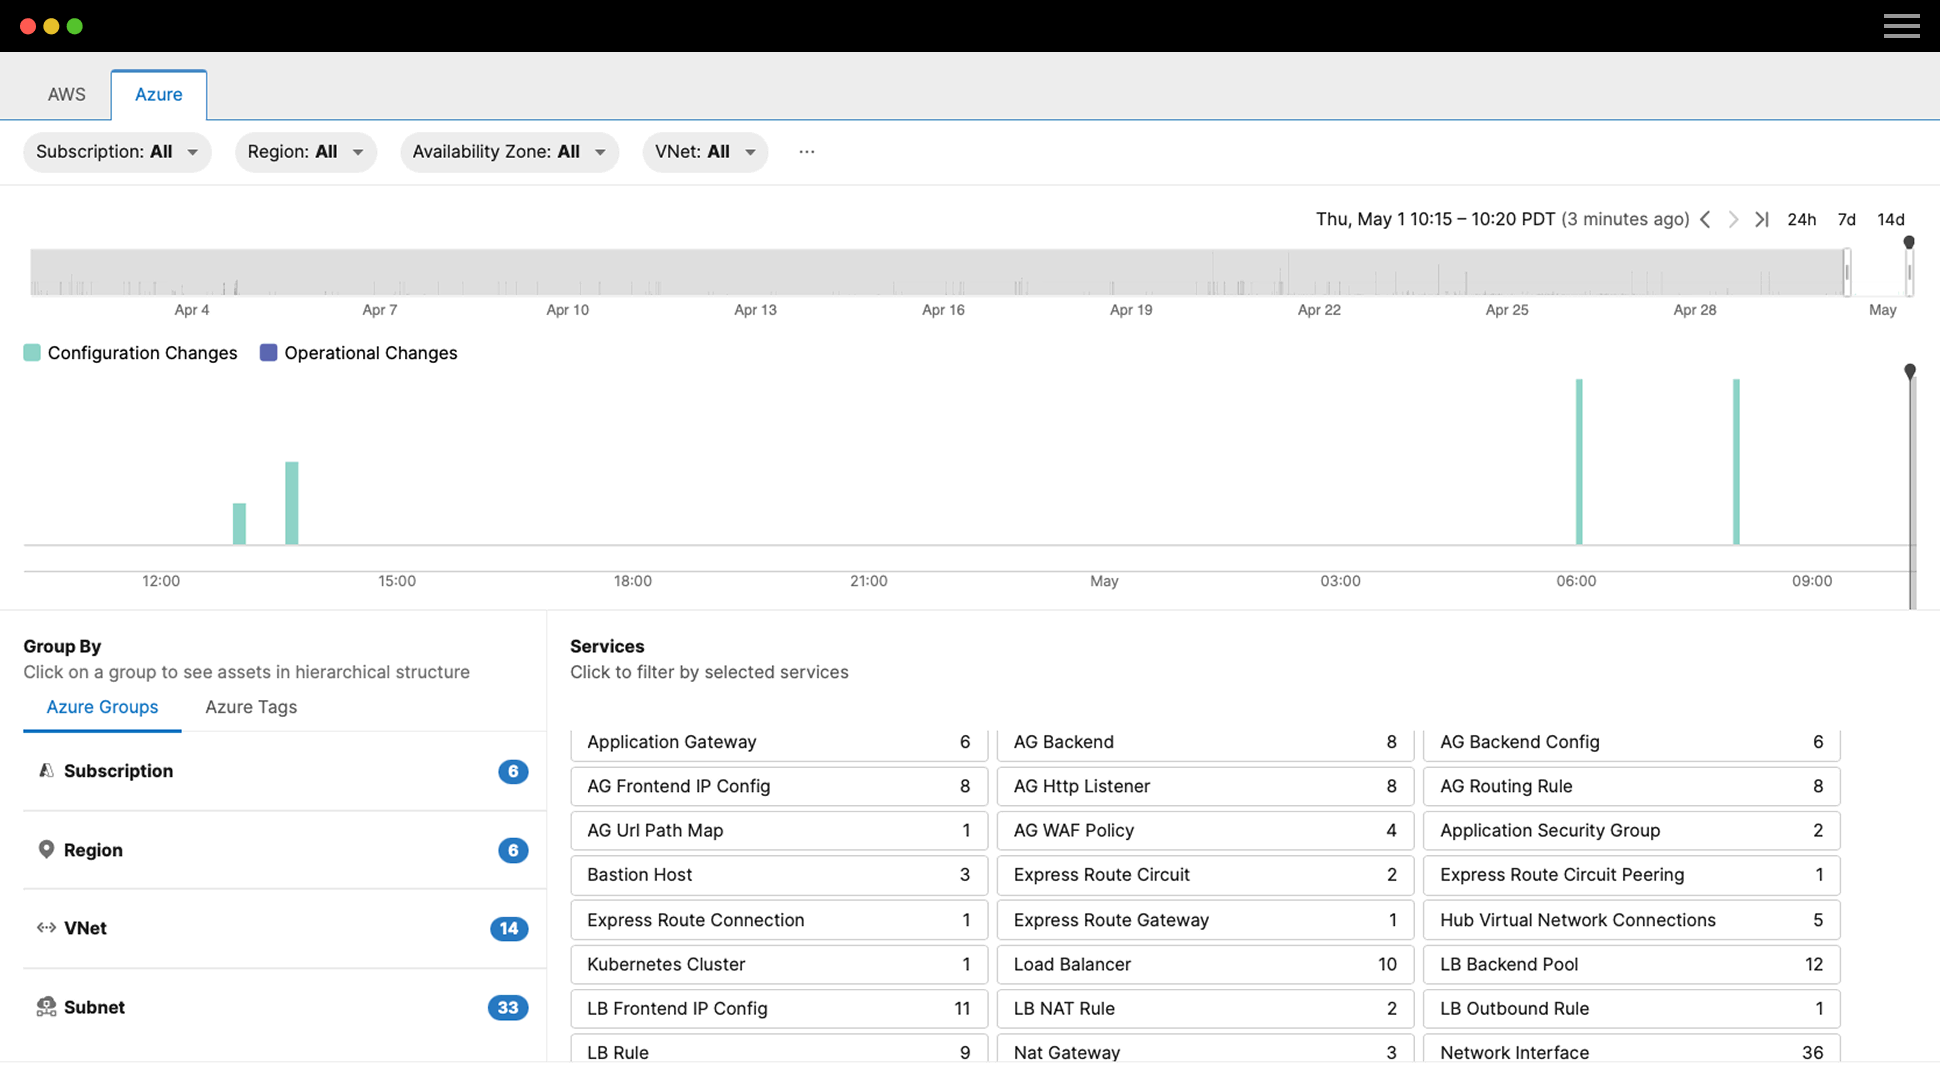Open the more filters ellipsis
Image resolution: width=1940 pixels, height=1068 pixels.
tap(806, 152)
